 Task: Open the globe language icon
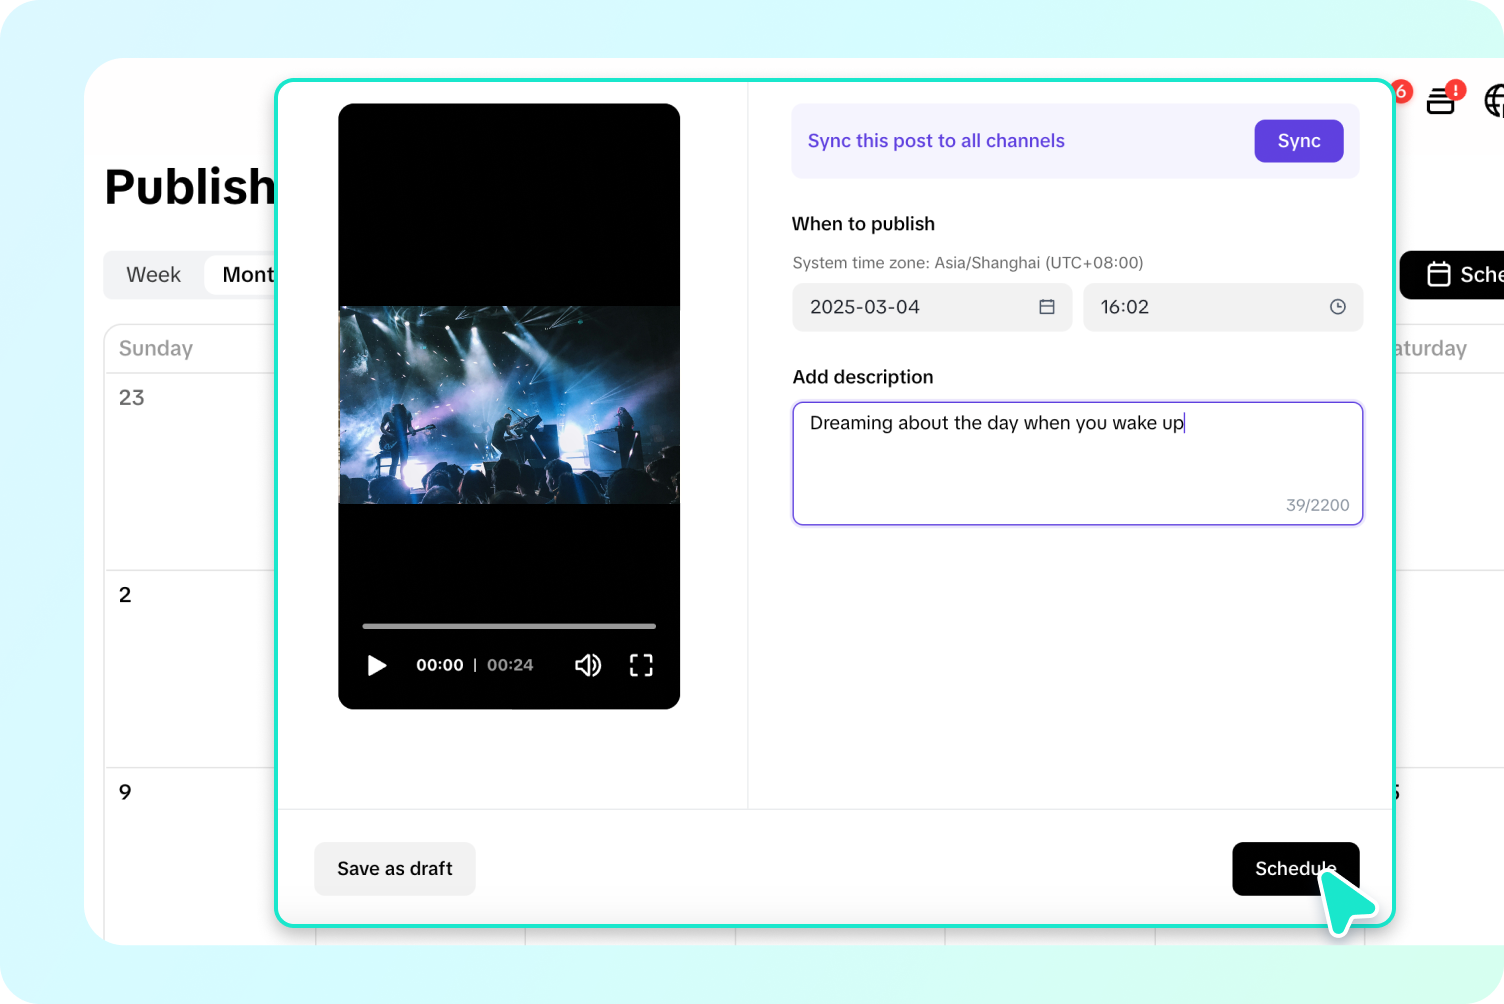click(1494, 100)
